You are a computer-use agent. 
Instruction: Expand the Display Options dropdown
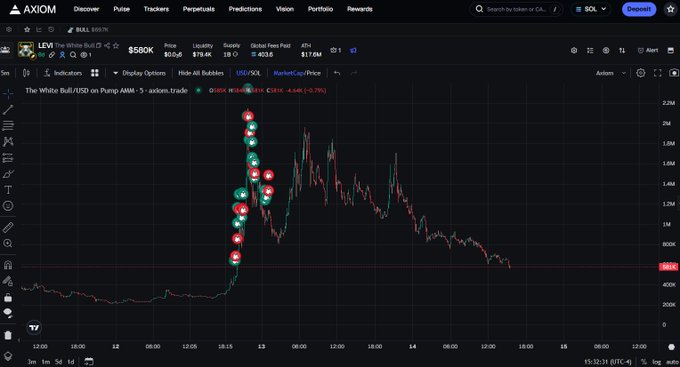[139, 73]
